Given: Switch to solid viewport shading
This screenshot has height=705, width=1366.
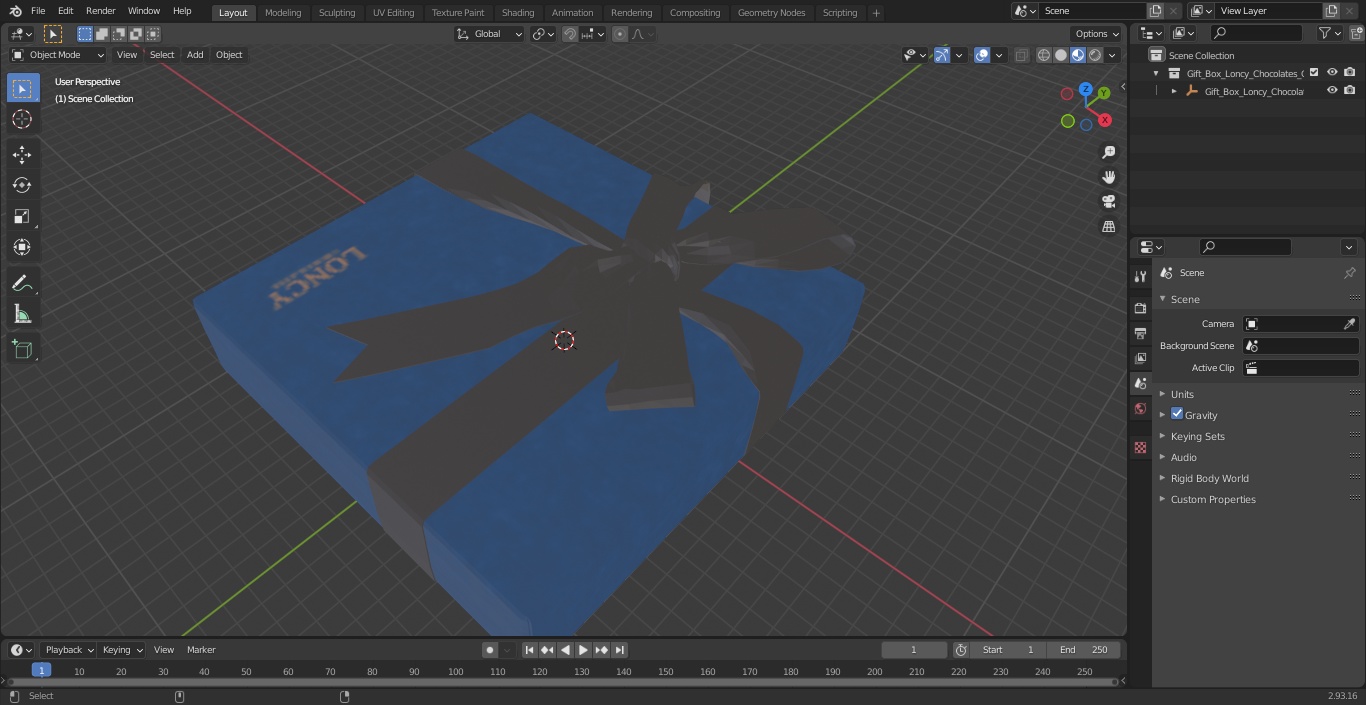Looking at the screenshot, I should [x=1061, y=55].
